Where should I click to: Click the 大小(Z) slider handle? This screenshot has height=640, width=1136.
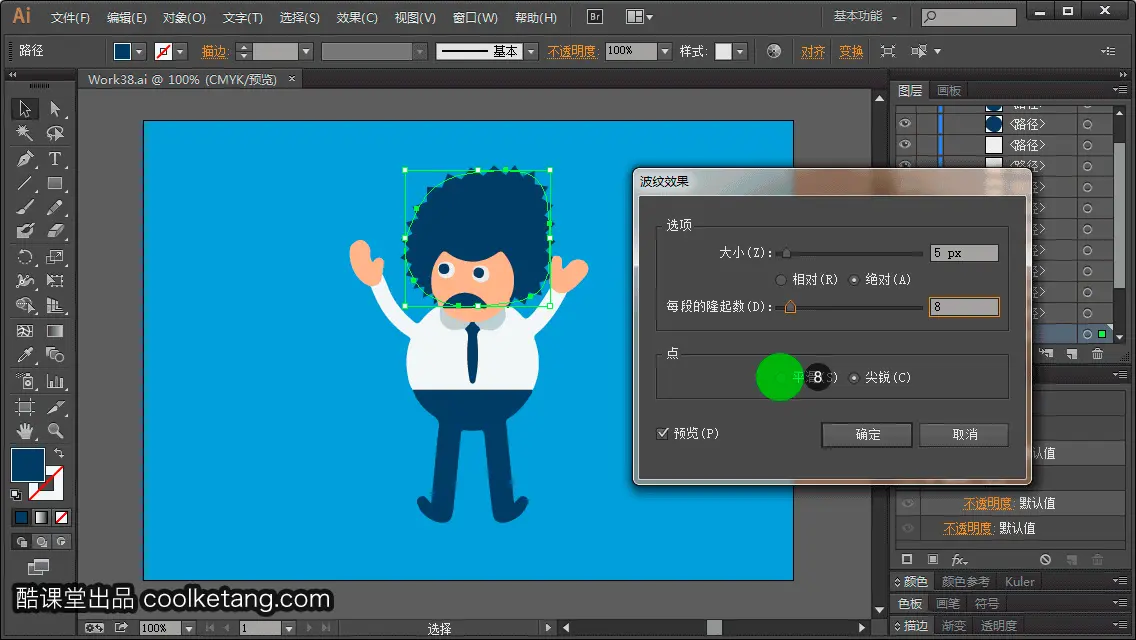[x=786, y=253]
